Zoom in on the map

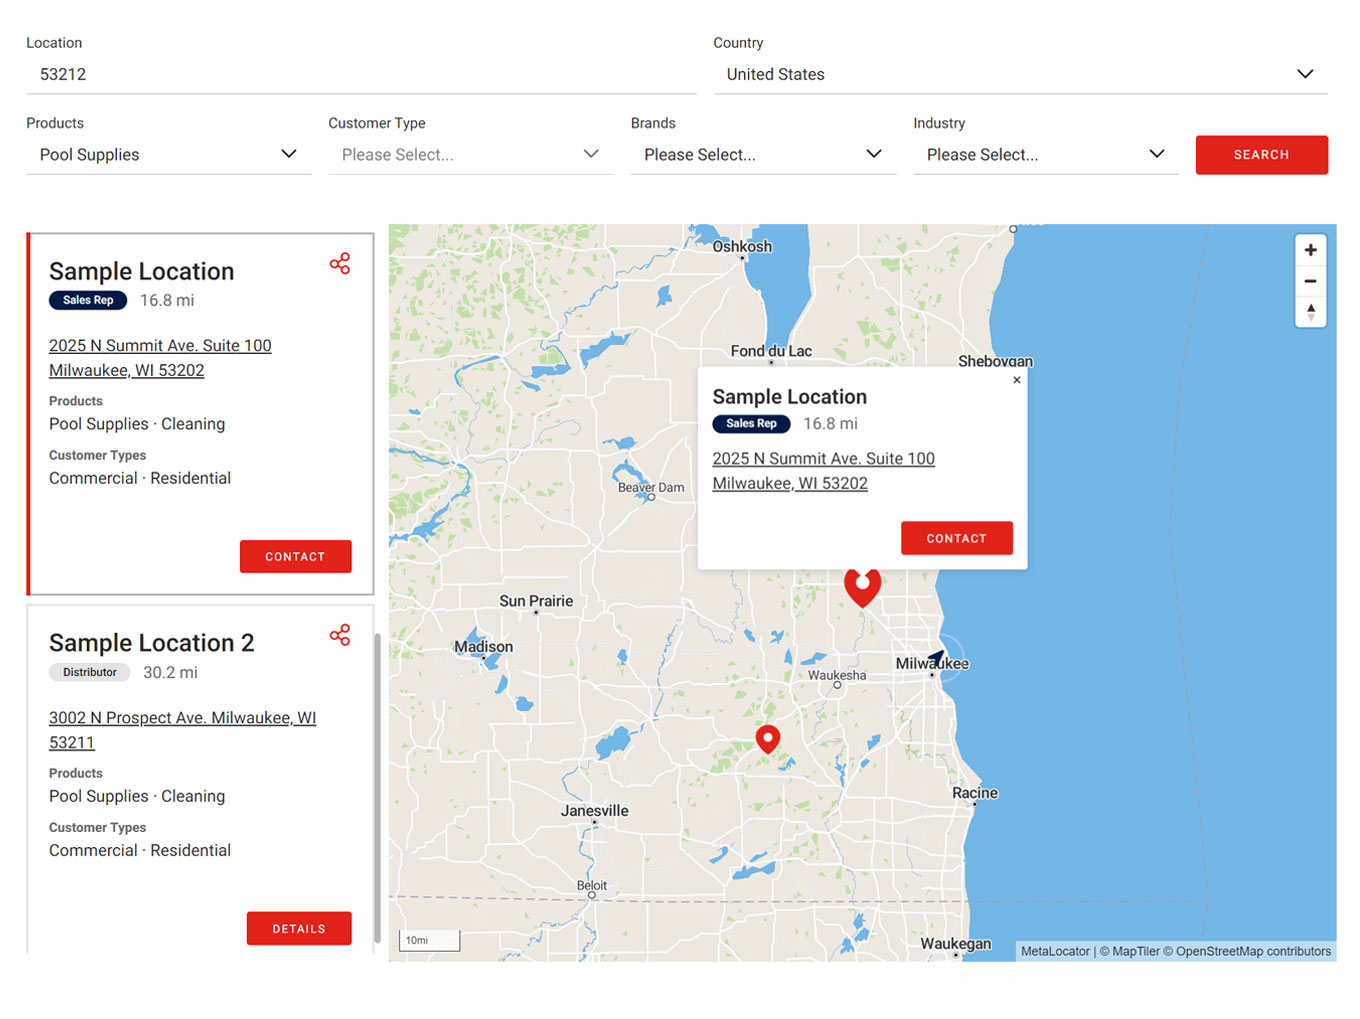[1310, 250]
